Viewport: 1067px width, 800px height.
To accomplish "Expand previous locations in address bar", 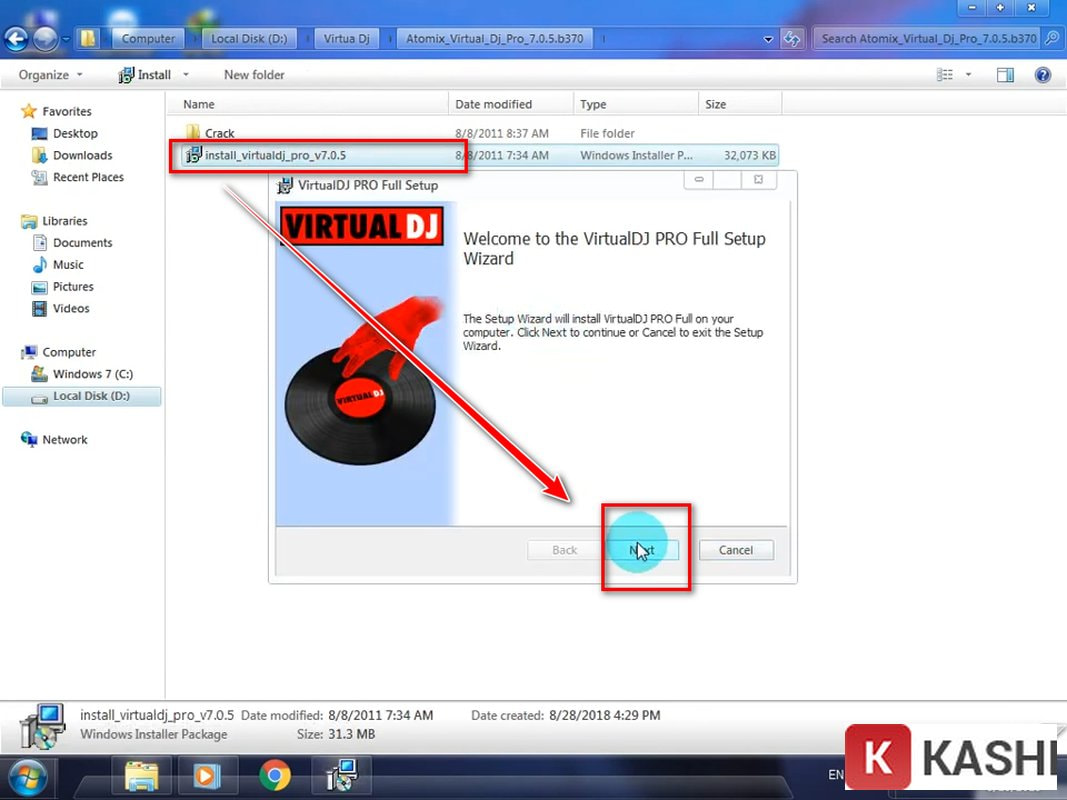I will [767, 38].
